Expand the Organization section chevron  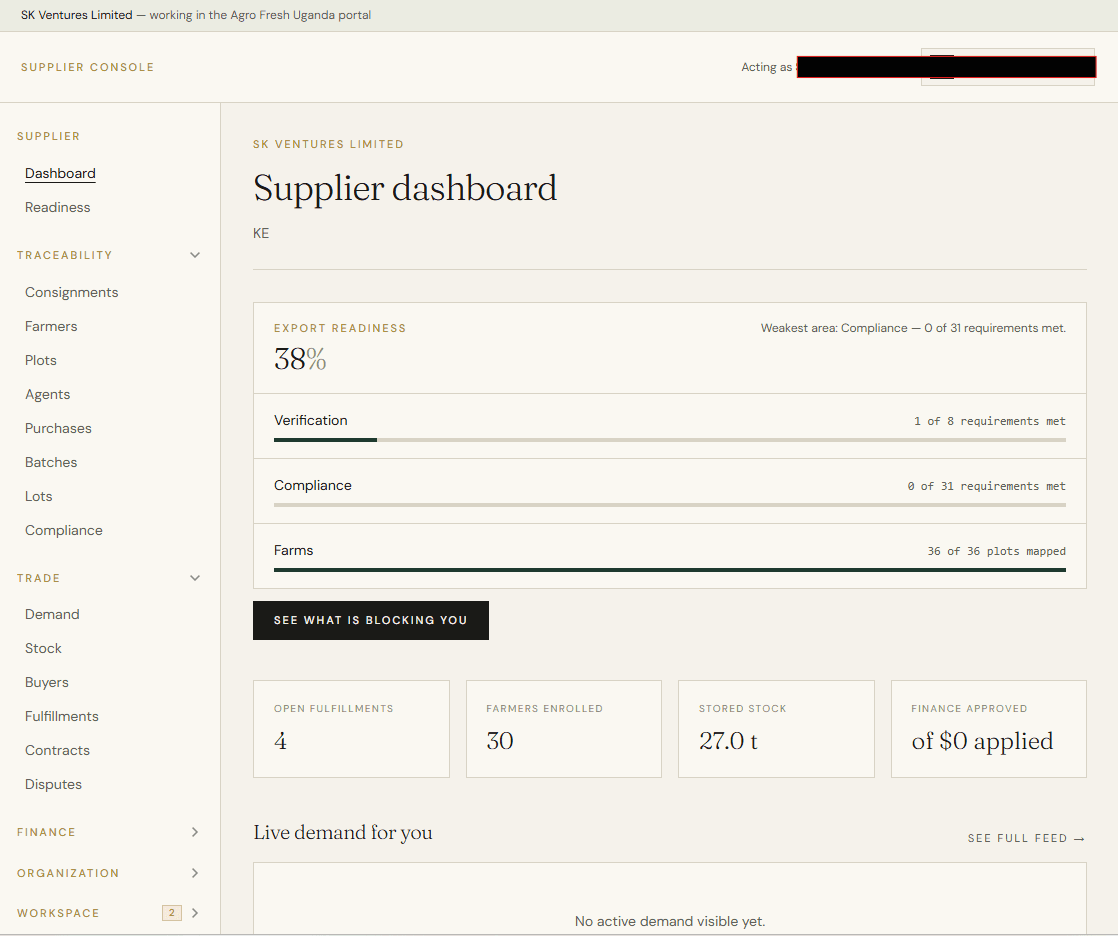195,873
